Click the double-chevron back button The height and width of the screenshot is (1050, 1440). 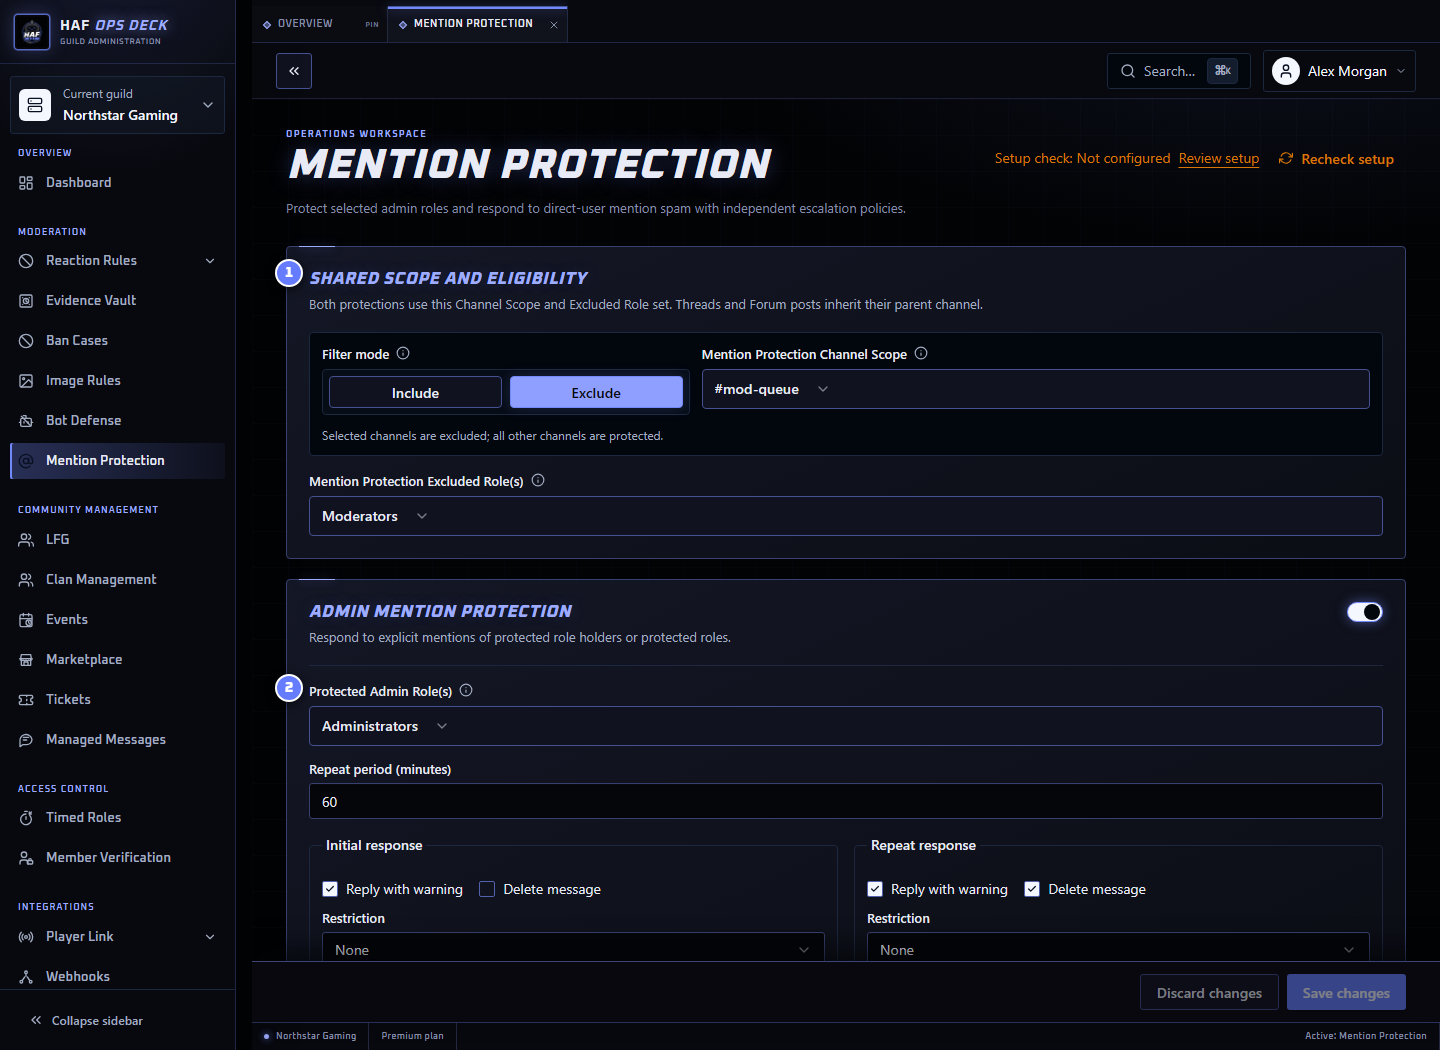point(294,71)
